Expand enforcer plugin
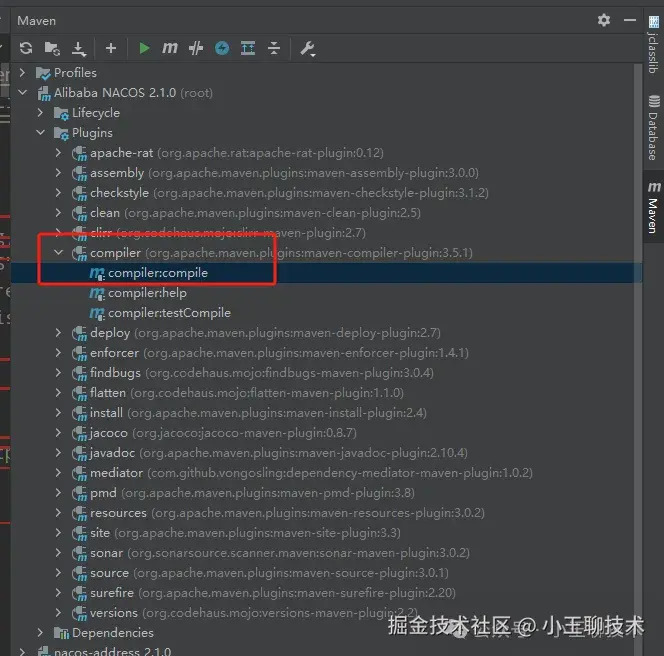 [58, 353]
